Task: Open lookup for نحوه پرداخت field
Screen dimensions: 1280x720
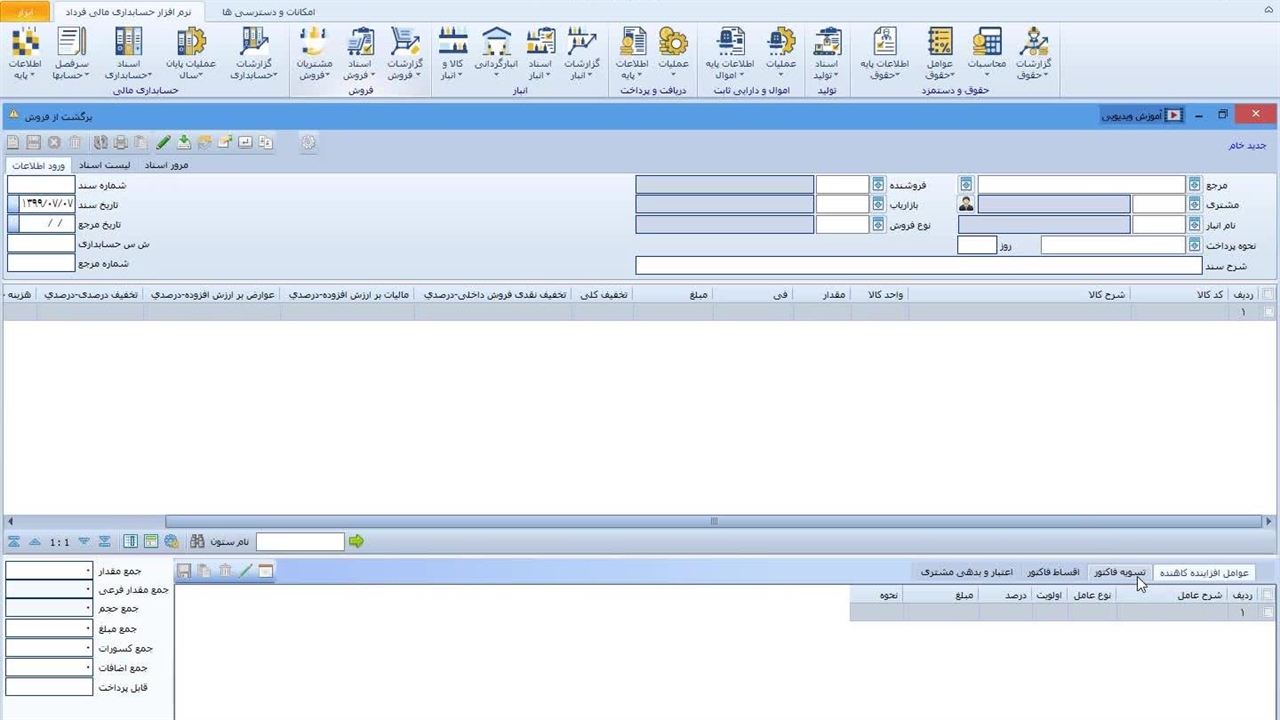Action: point(1194,245)
